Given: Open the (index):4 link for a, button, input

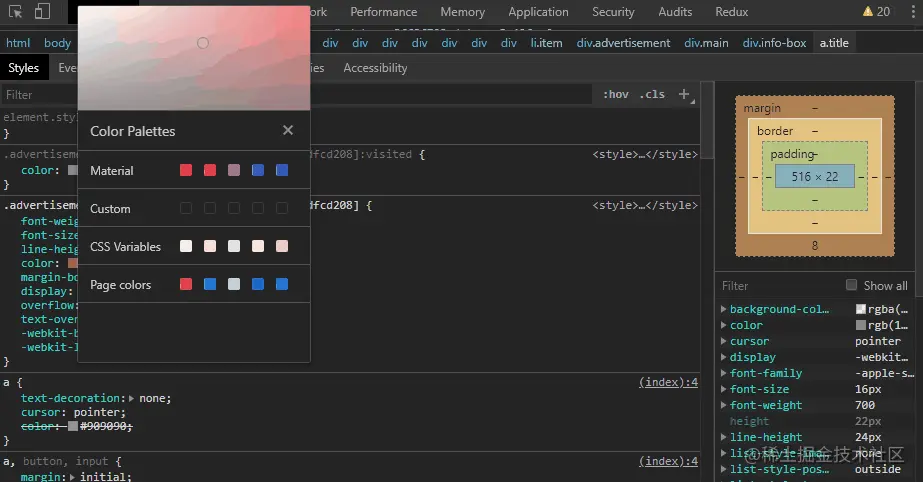Looking at the screenshot, I should (x=668, y=461).
